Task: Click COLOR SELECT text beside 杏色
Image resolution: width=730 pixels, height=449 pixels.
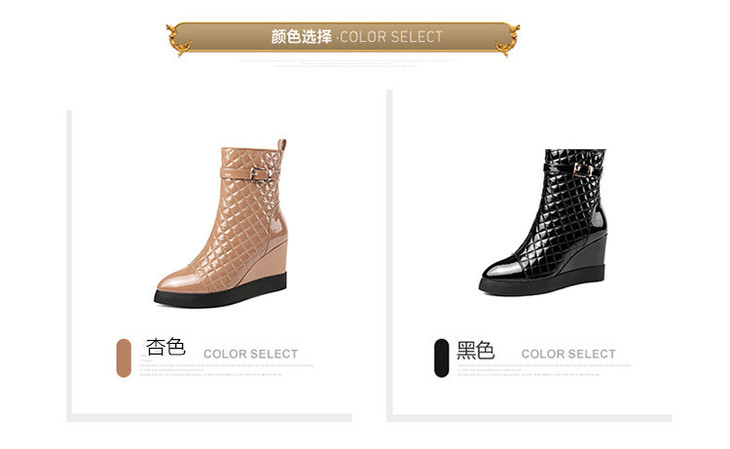Action: (x=250, y=354)
